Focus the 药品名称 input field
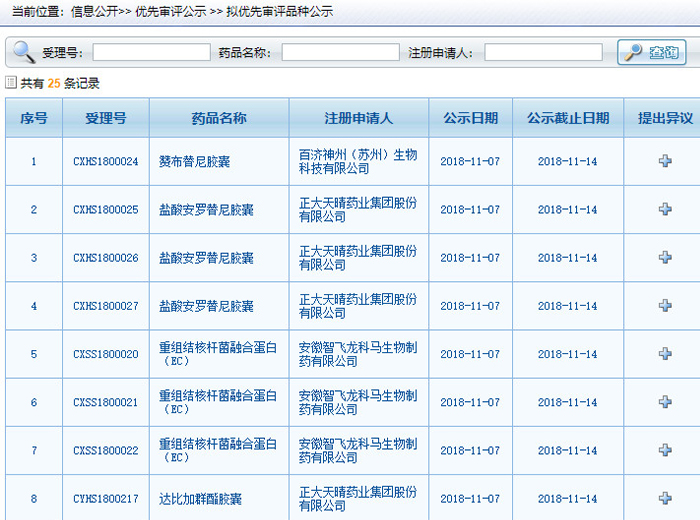700x520 pixels. [x=341, y=52]
